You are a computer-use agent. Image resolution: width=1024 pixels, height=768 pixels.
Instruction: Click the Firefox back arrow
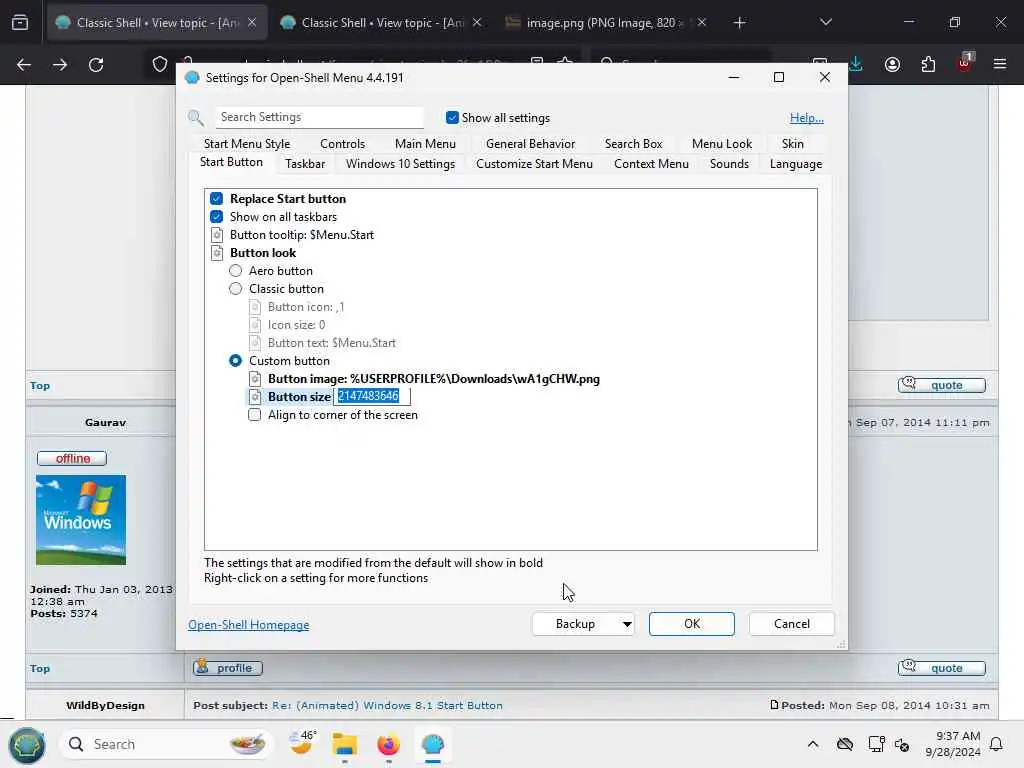pos(24,65)
